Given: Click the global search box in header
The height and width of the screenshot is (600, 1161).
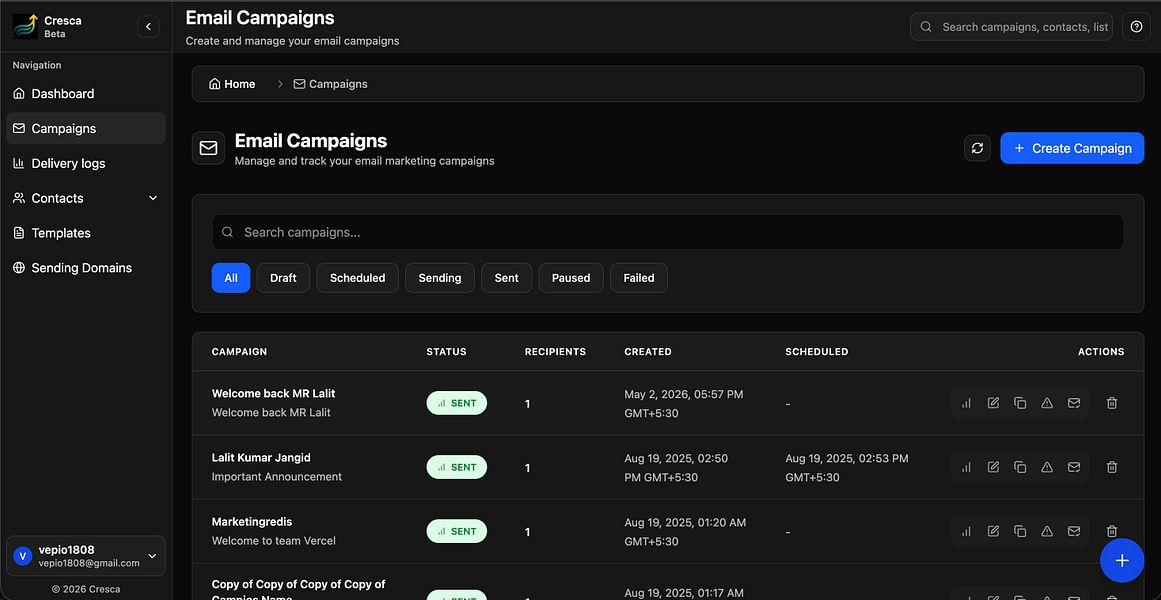Looking at the screenshot, I should pyautogui.click(x=1011, y=27).
